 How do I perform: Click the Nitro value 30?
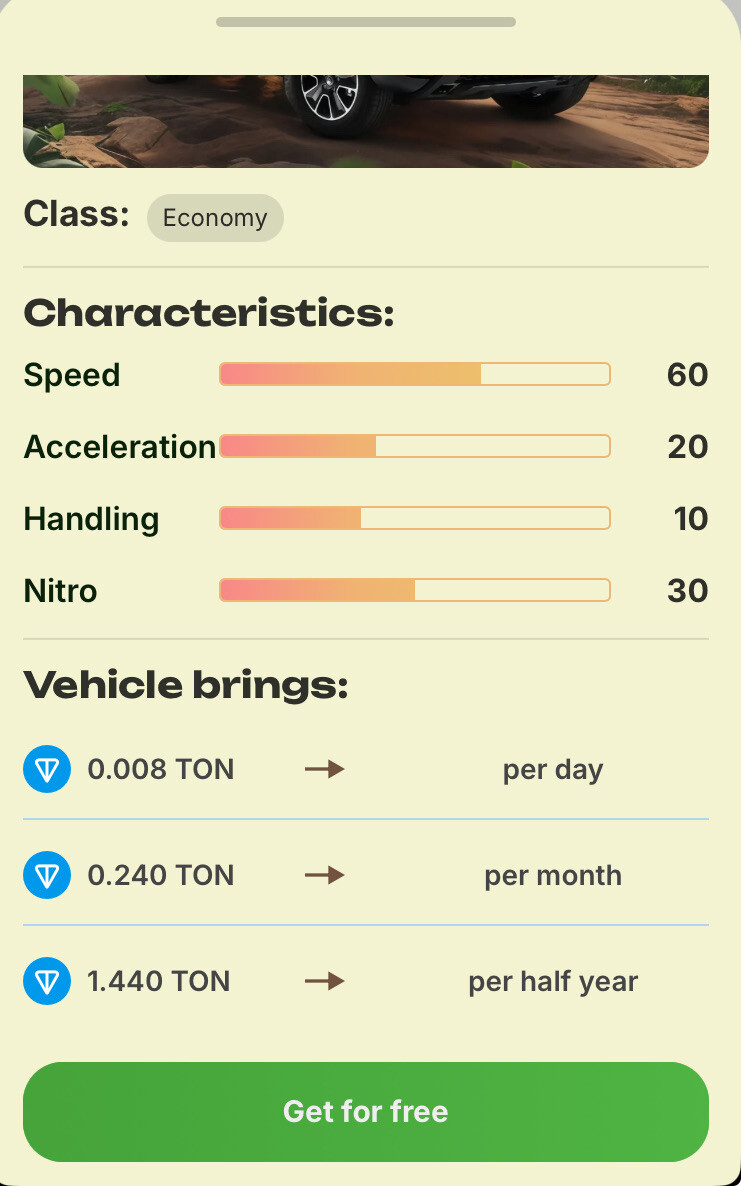(x=687, y=591)
